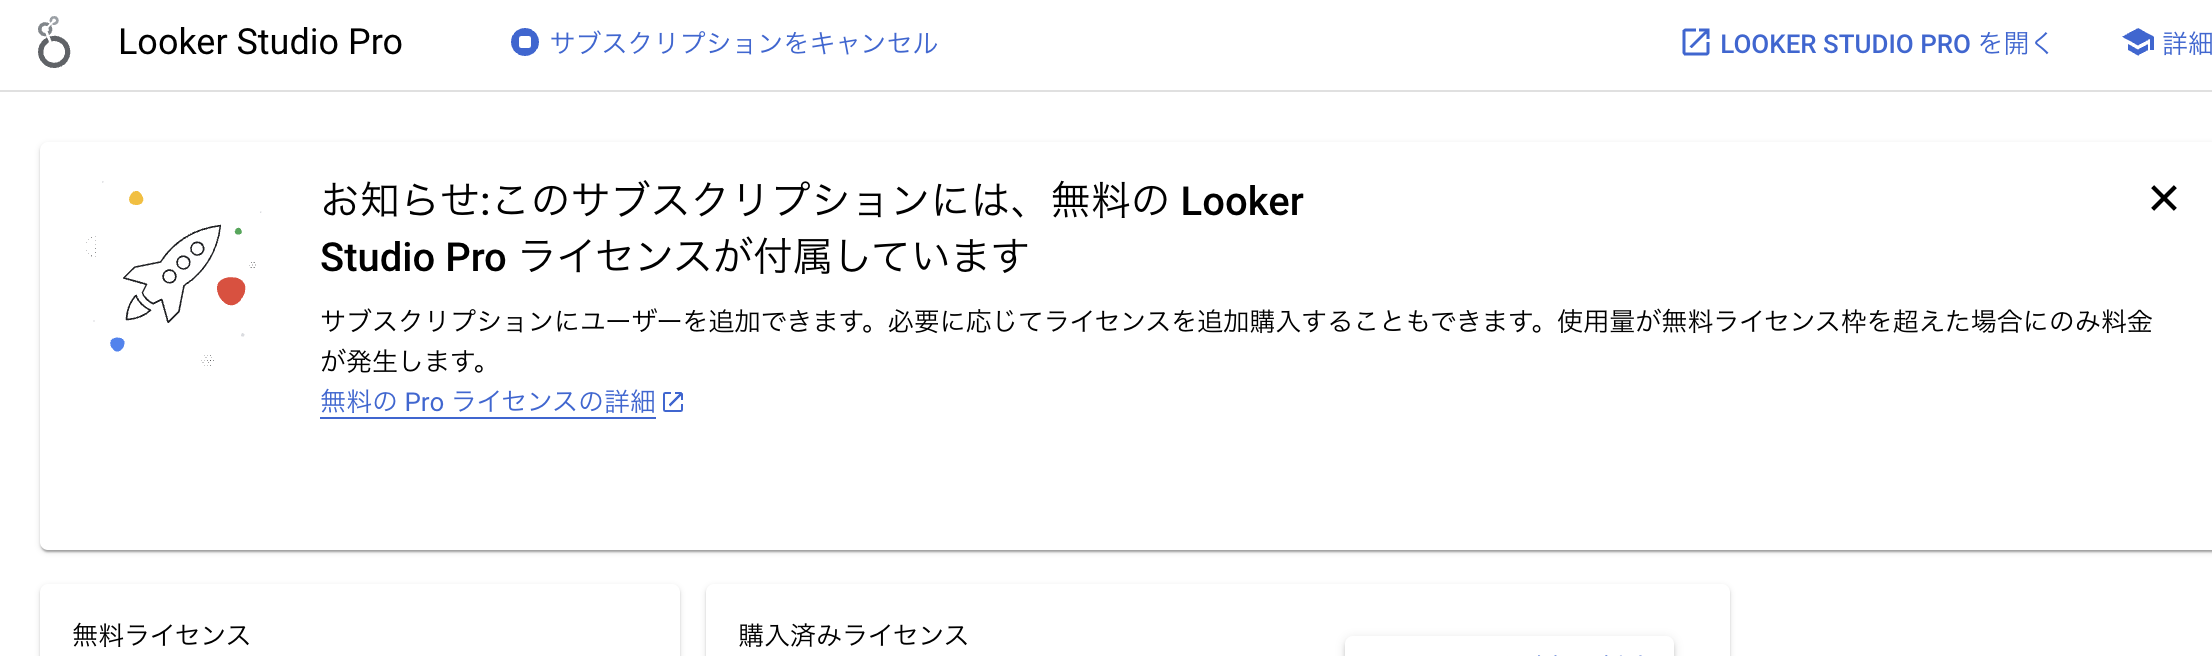Click the external-link icon after 無料の Pro ライセンスの詳細

point(673,402)
